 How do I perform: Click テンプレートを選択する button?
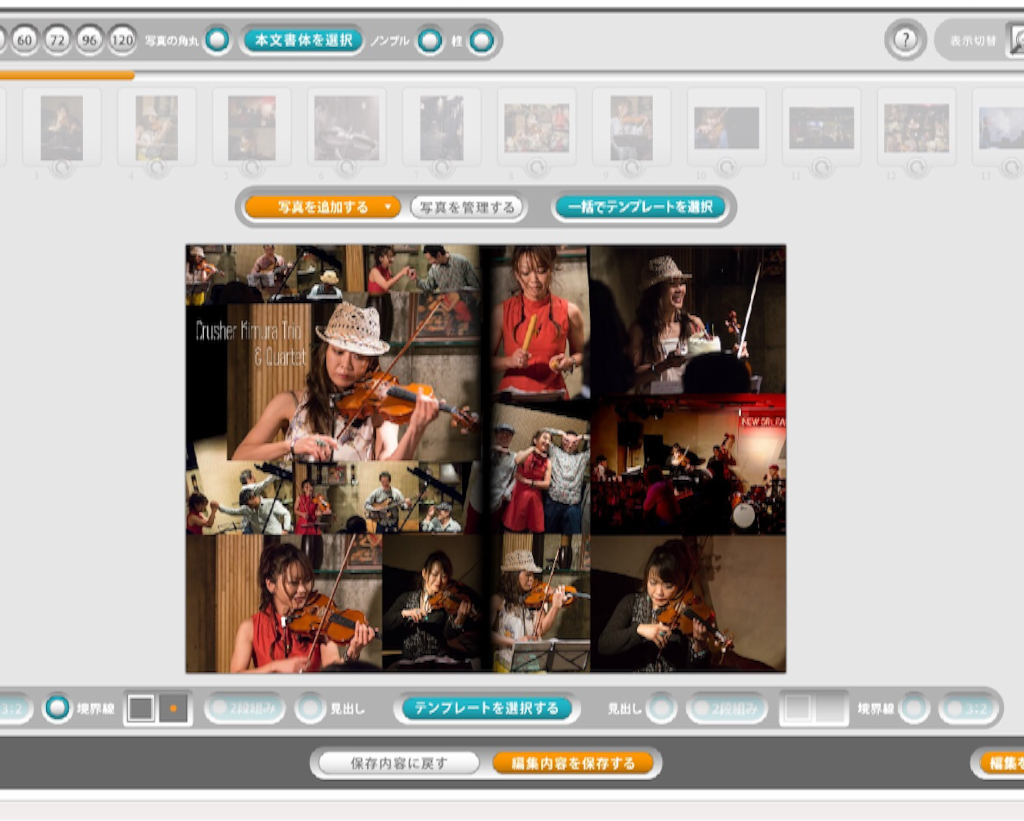[x=487, y=708]
